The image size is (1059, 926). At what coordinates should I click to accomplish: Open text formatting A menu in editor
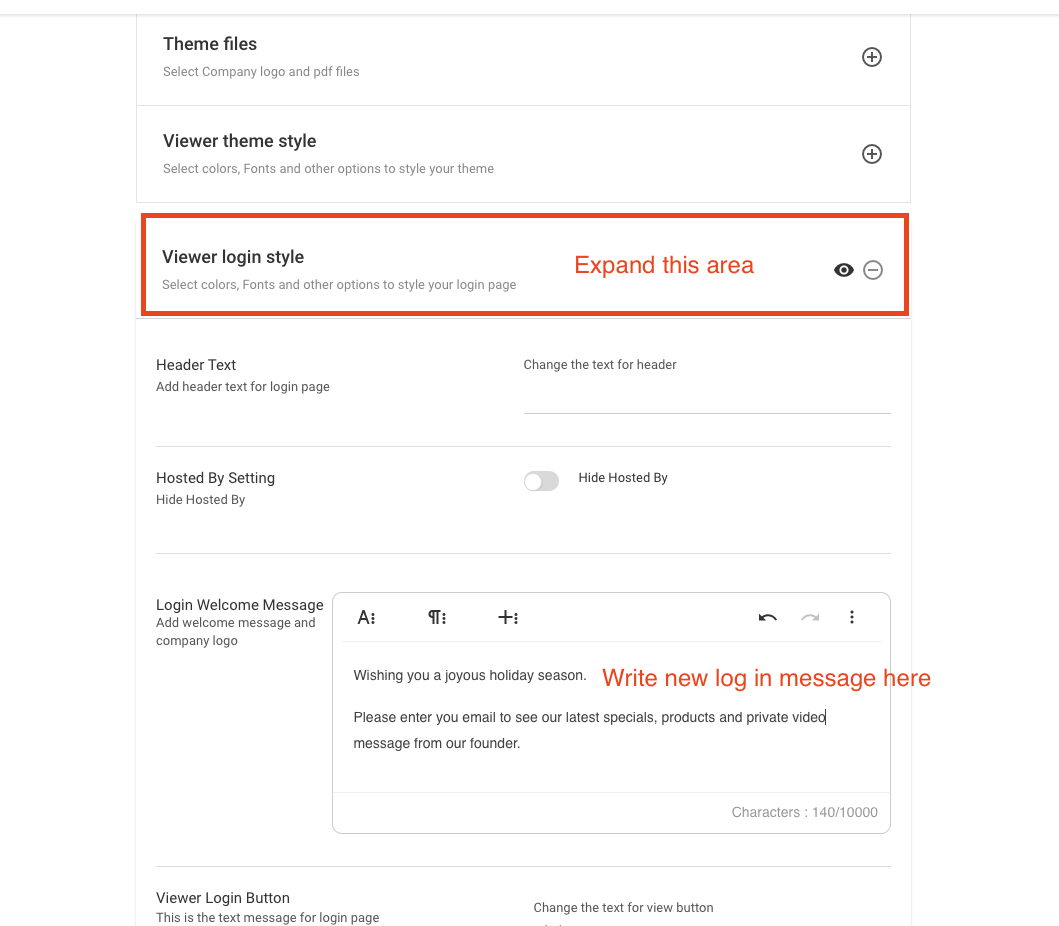(x=367, y=617)
